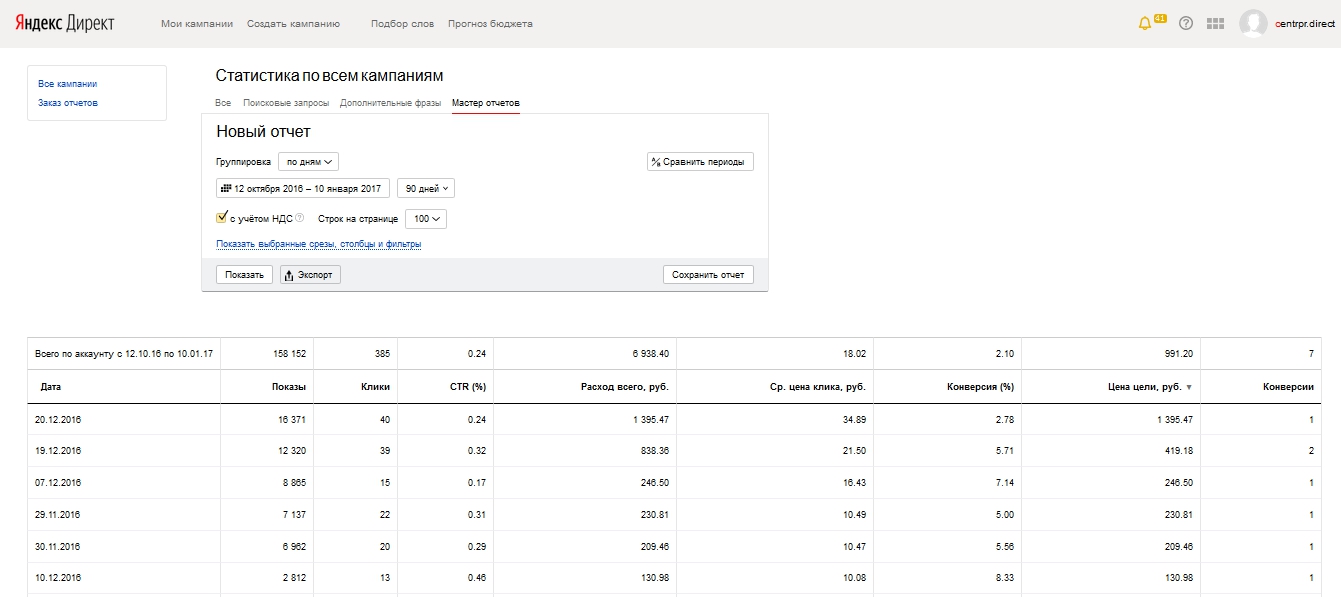Open the help question mark icon
This screenshot has height=597, width=1341.
1186,23
